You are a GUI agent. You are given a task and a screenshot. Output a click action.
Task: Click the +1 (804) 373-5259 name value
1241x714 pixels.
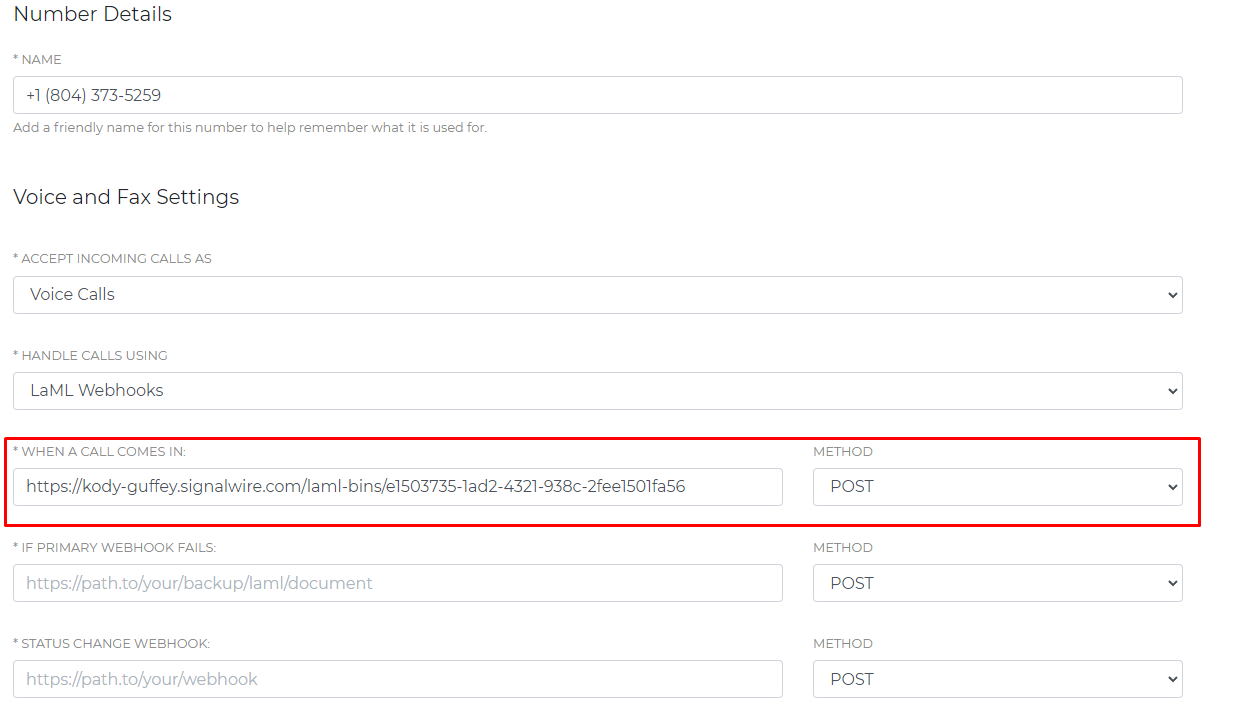tap(92, 95)
